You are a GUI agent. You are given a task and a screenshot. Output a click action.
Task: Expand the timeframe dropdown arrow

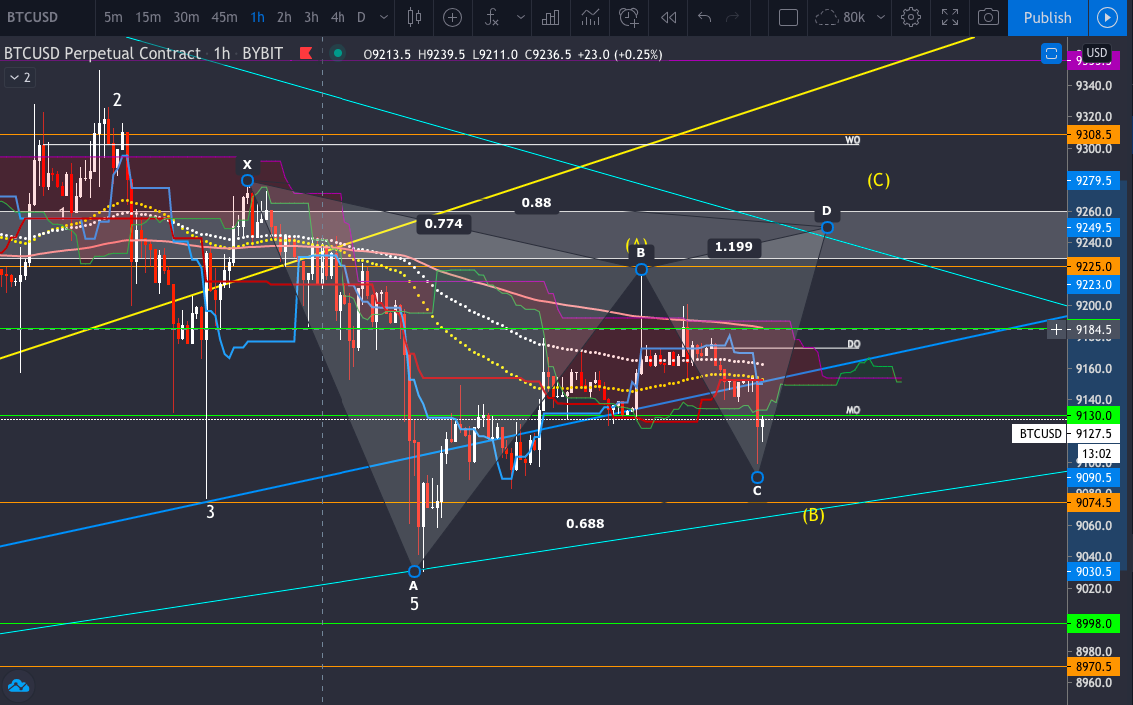point(384,17)
